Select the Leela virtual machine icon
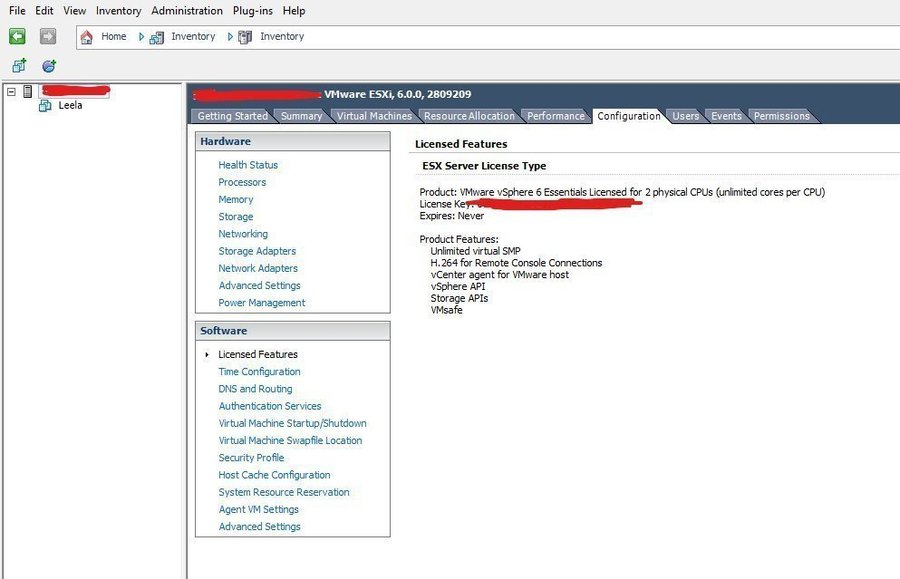 (45, 105)
